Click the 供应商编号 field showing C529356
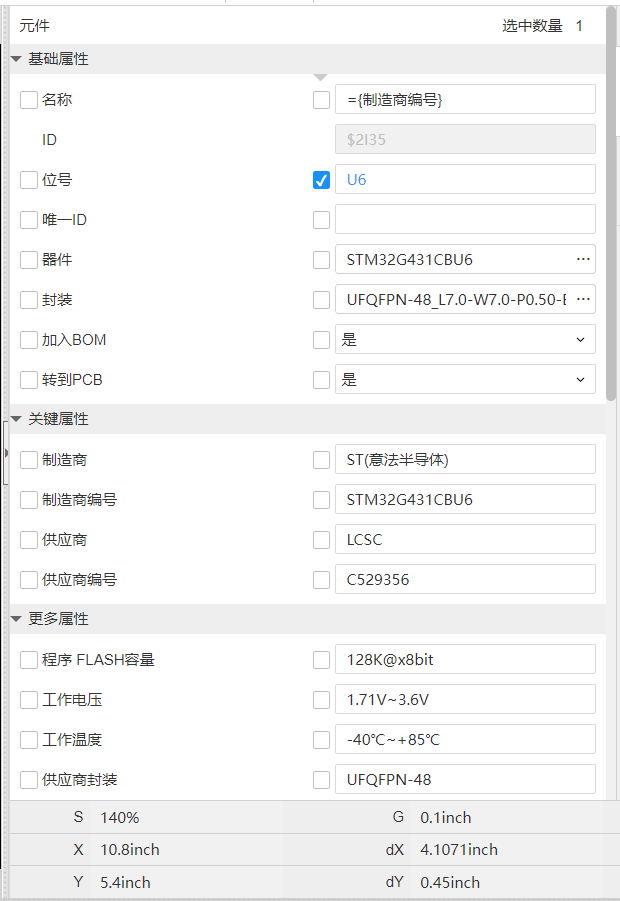 point(465,580)
